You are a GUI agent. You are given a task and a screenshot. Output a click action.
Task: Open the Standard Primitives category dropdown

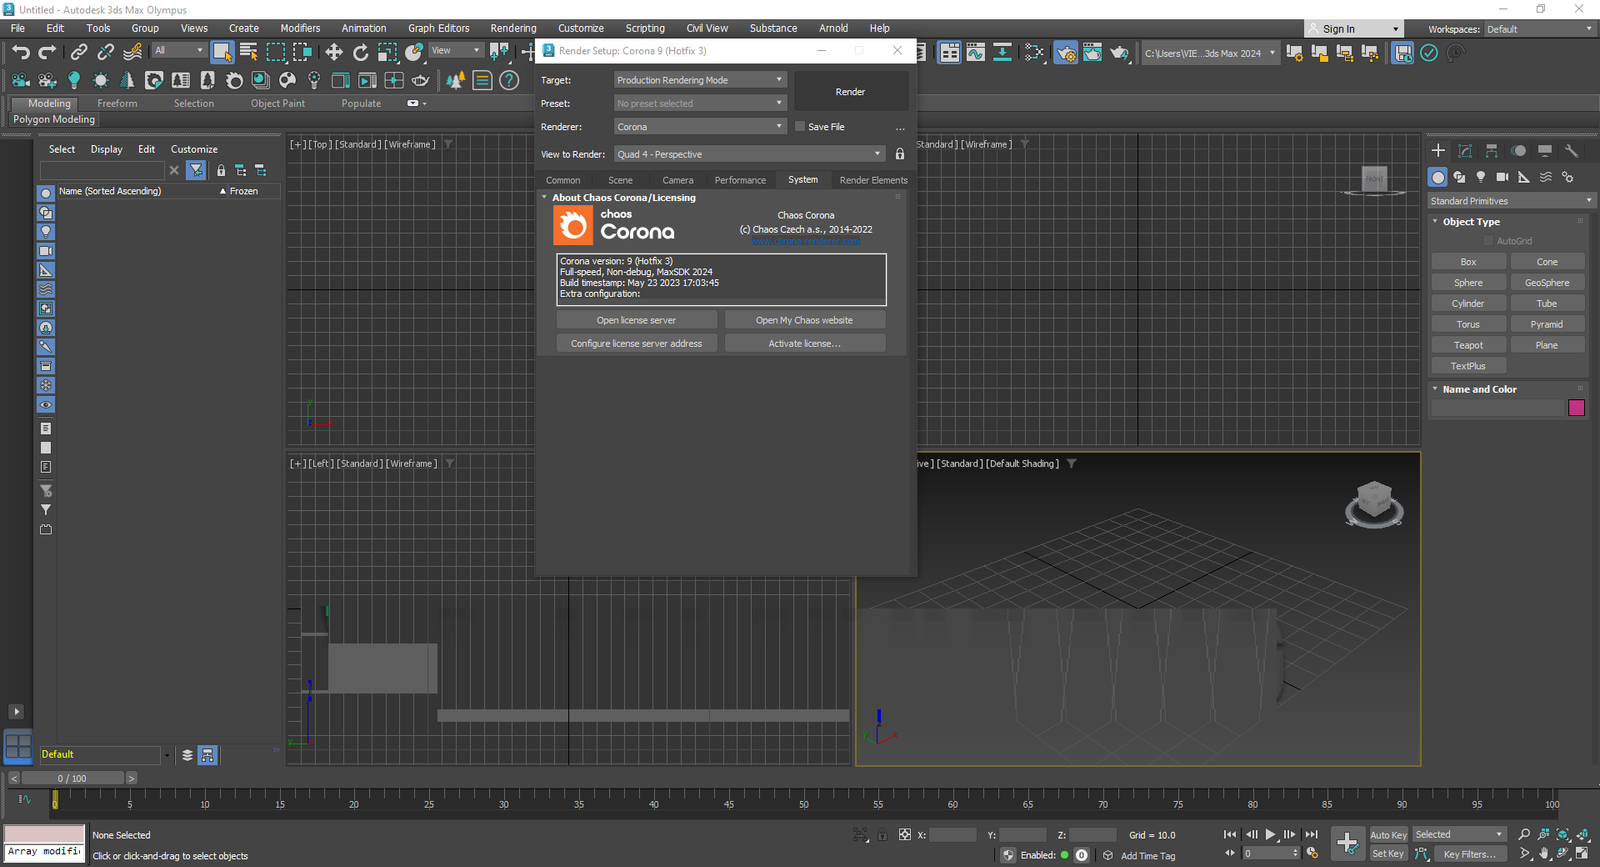(1510, 201)
